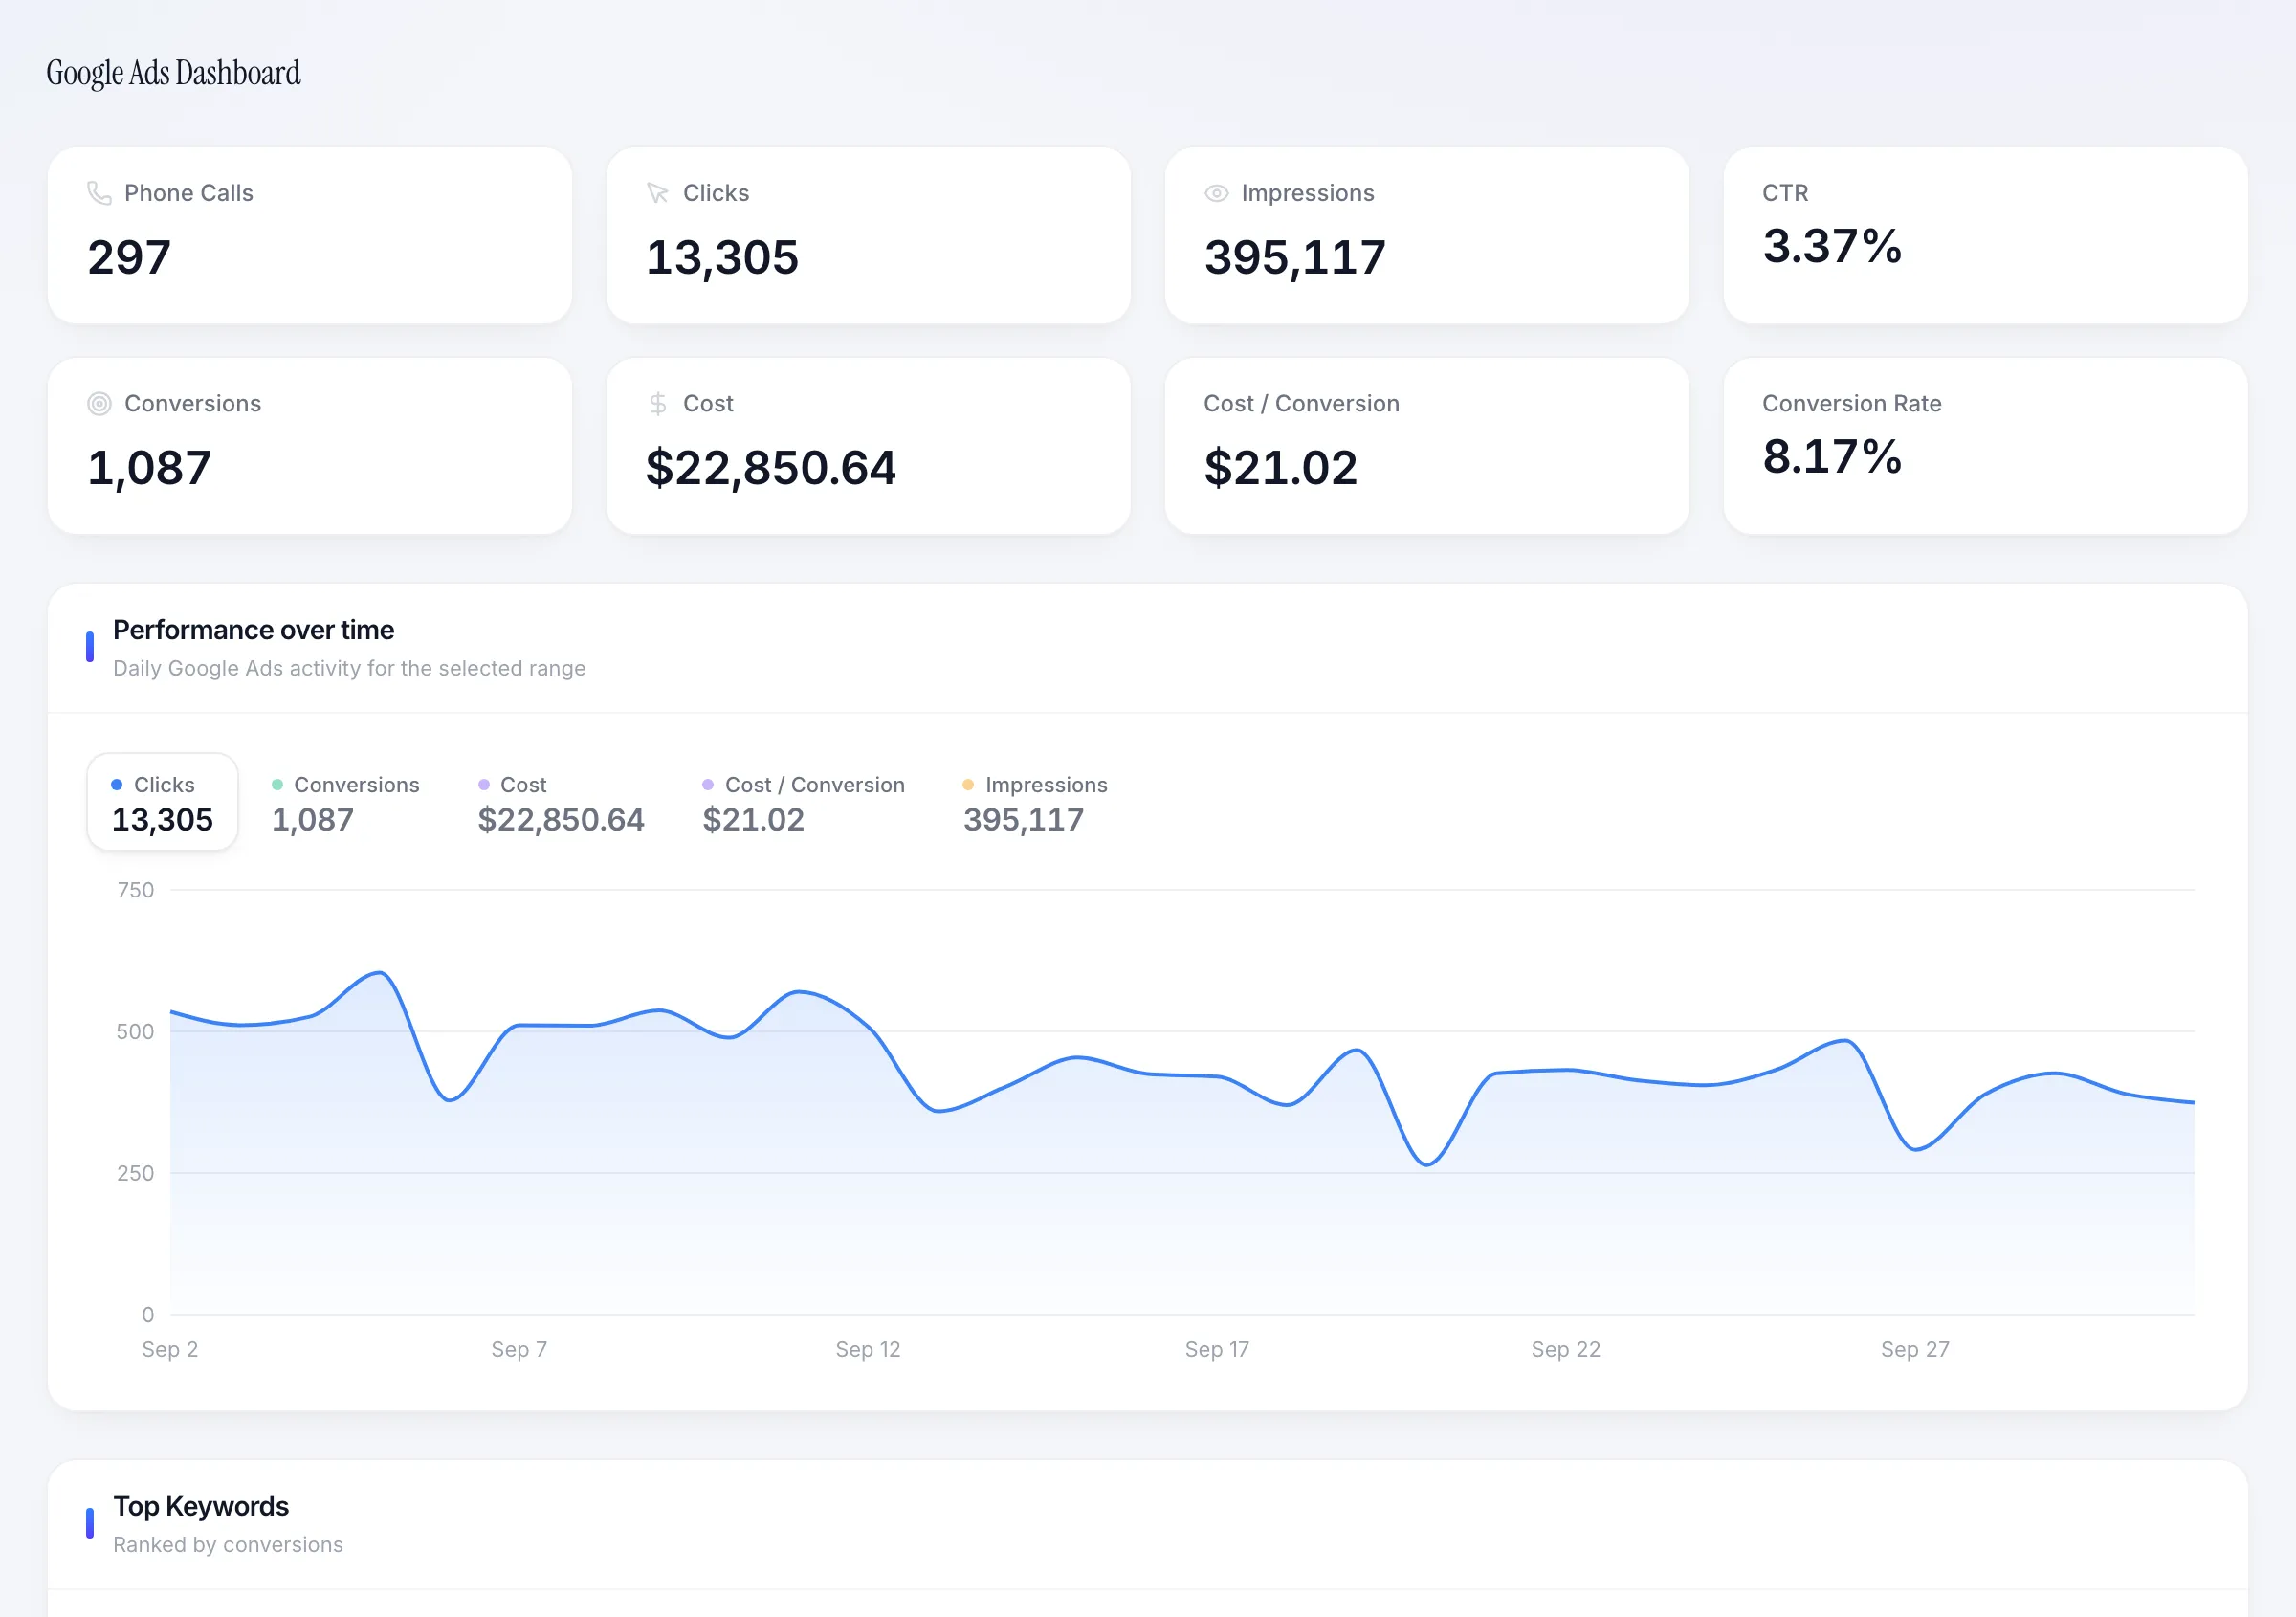
Task: Click the Conversion Rate value 8.17%
Action: 1831,457
